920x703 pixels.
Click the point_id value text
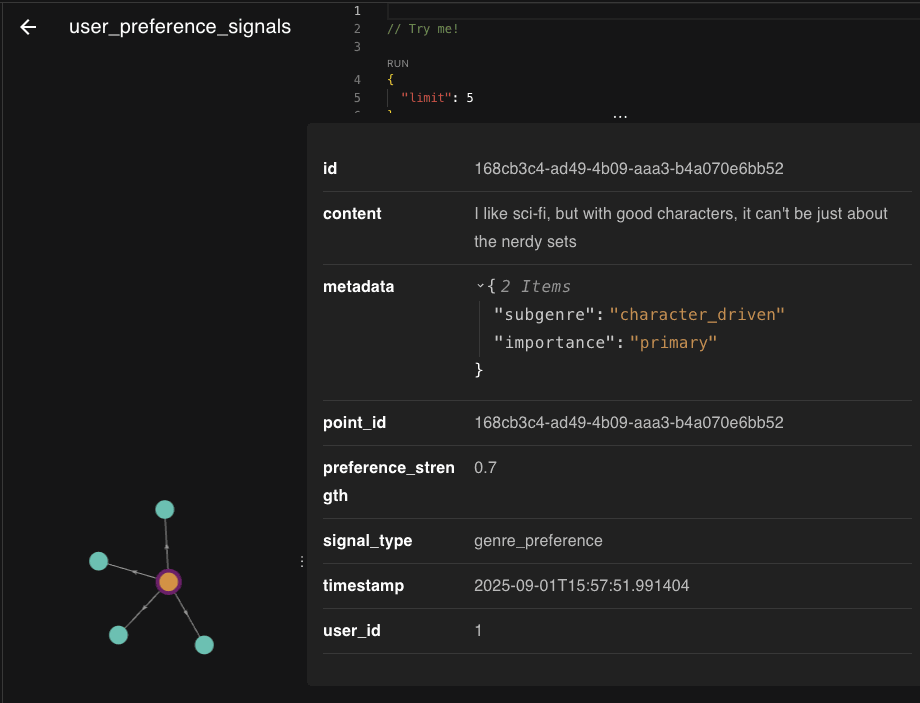point(628,423)
